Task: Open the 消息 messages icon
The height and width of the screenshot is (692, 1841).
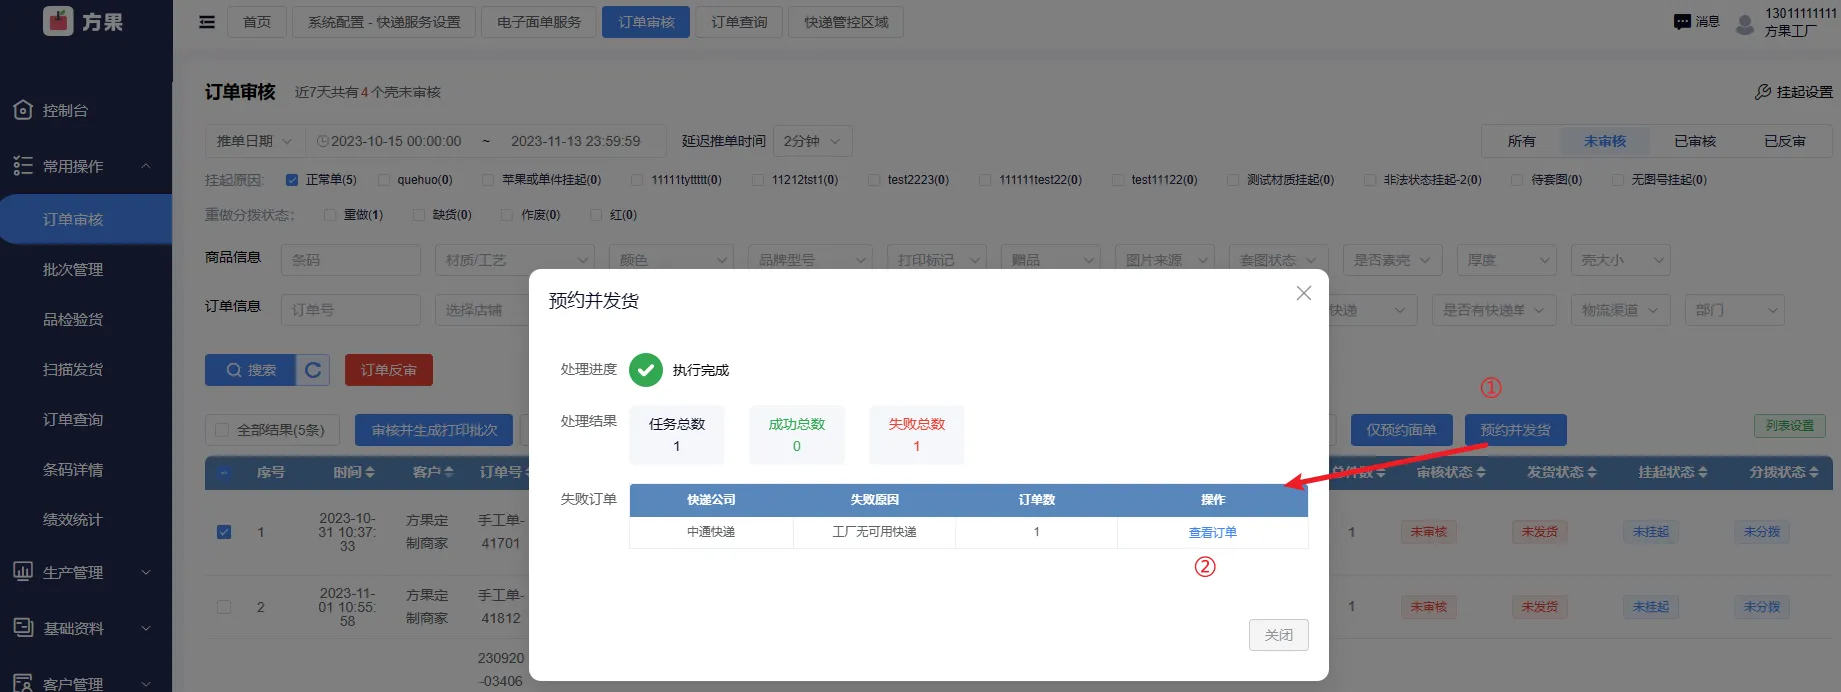Action: [1682, 22]
